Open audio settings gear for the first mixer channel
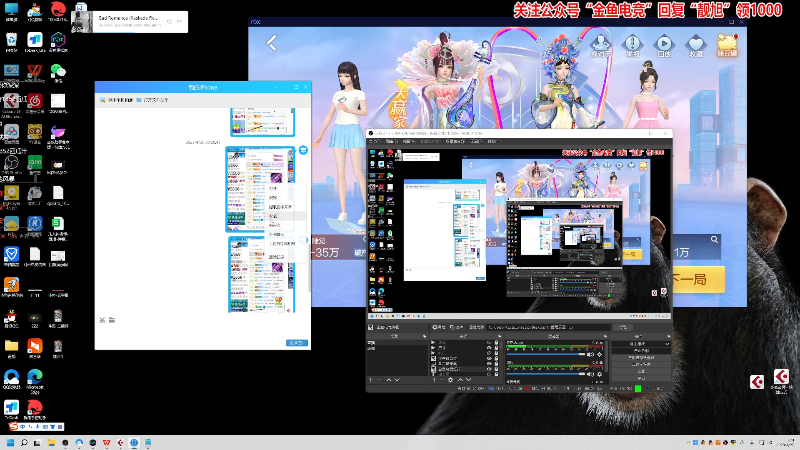The image size is (800, 450). point(599,355)
